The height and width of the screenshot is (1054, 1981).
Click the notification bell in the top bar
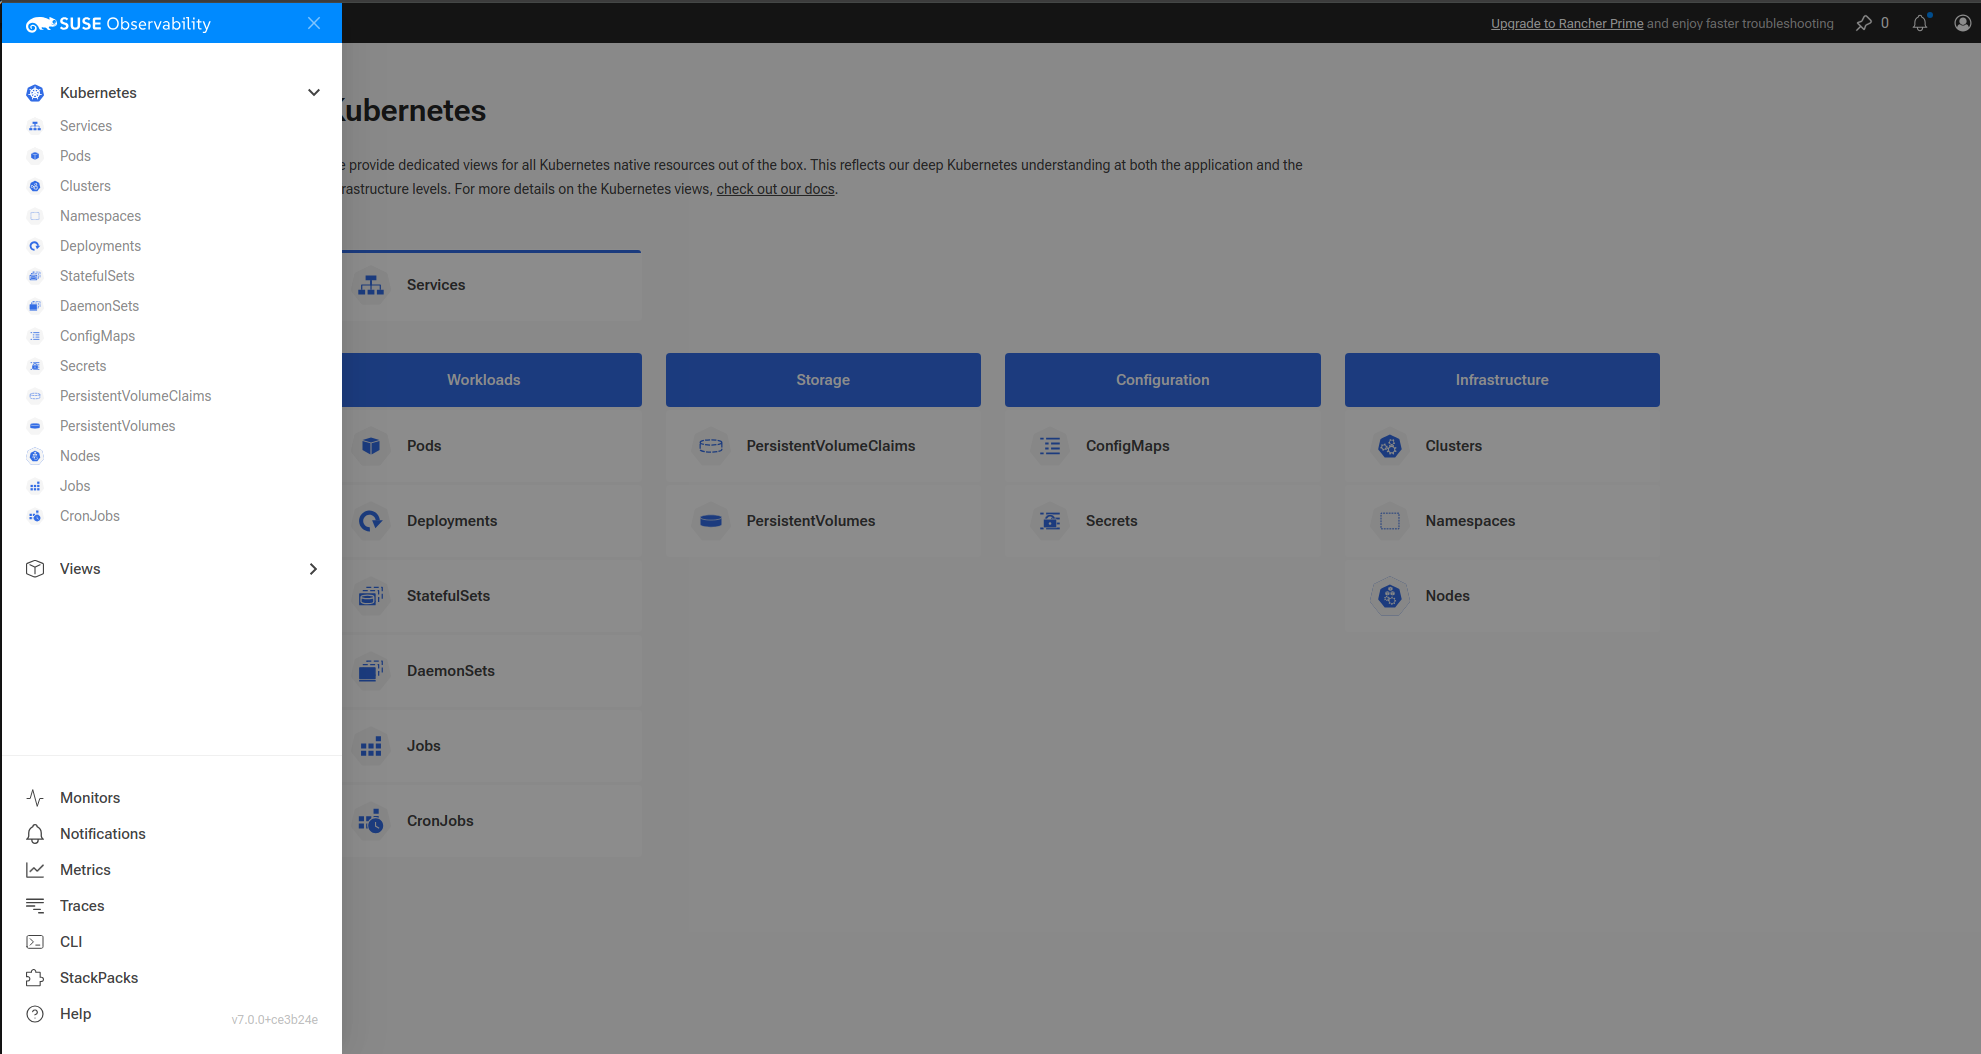point(1920,22)
